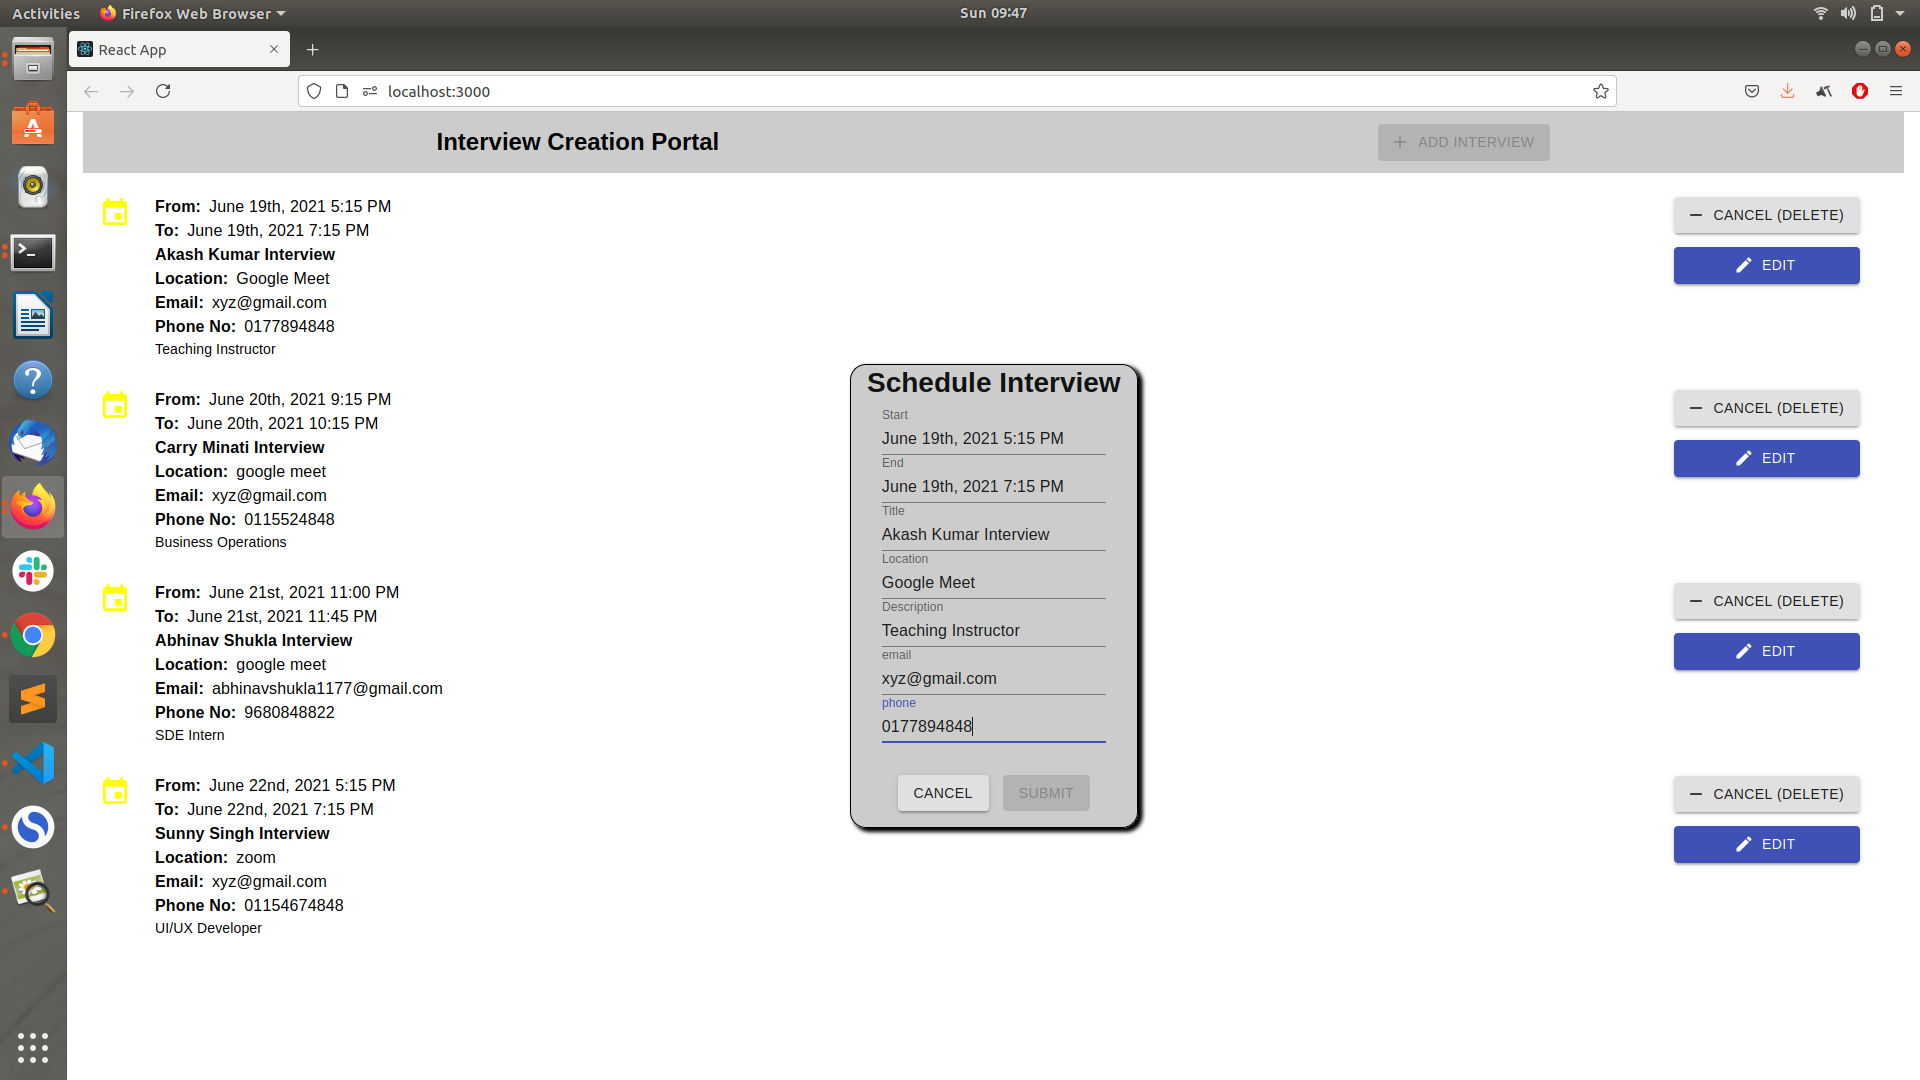Click the email field in Schedule Interview dialog
The image size is (1920, 1080).
[x=993, y=678]
